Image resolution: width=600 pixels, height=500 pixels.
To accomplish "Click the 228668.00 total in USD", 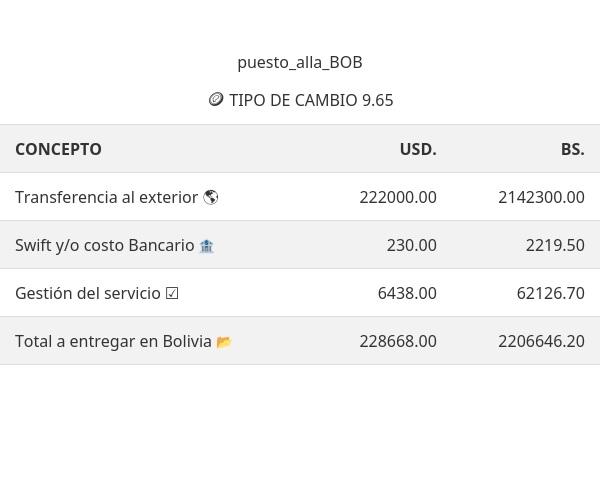I will (x=398, y=341).
